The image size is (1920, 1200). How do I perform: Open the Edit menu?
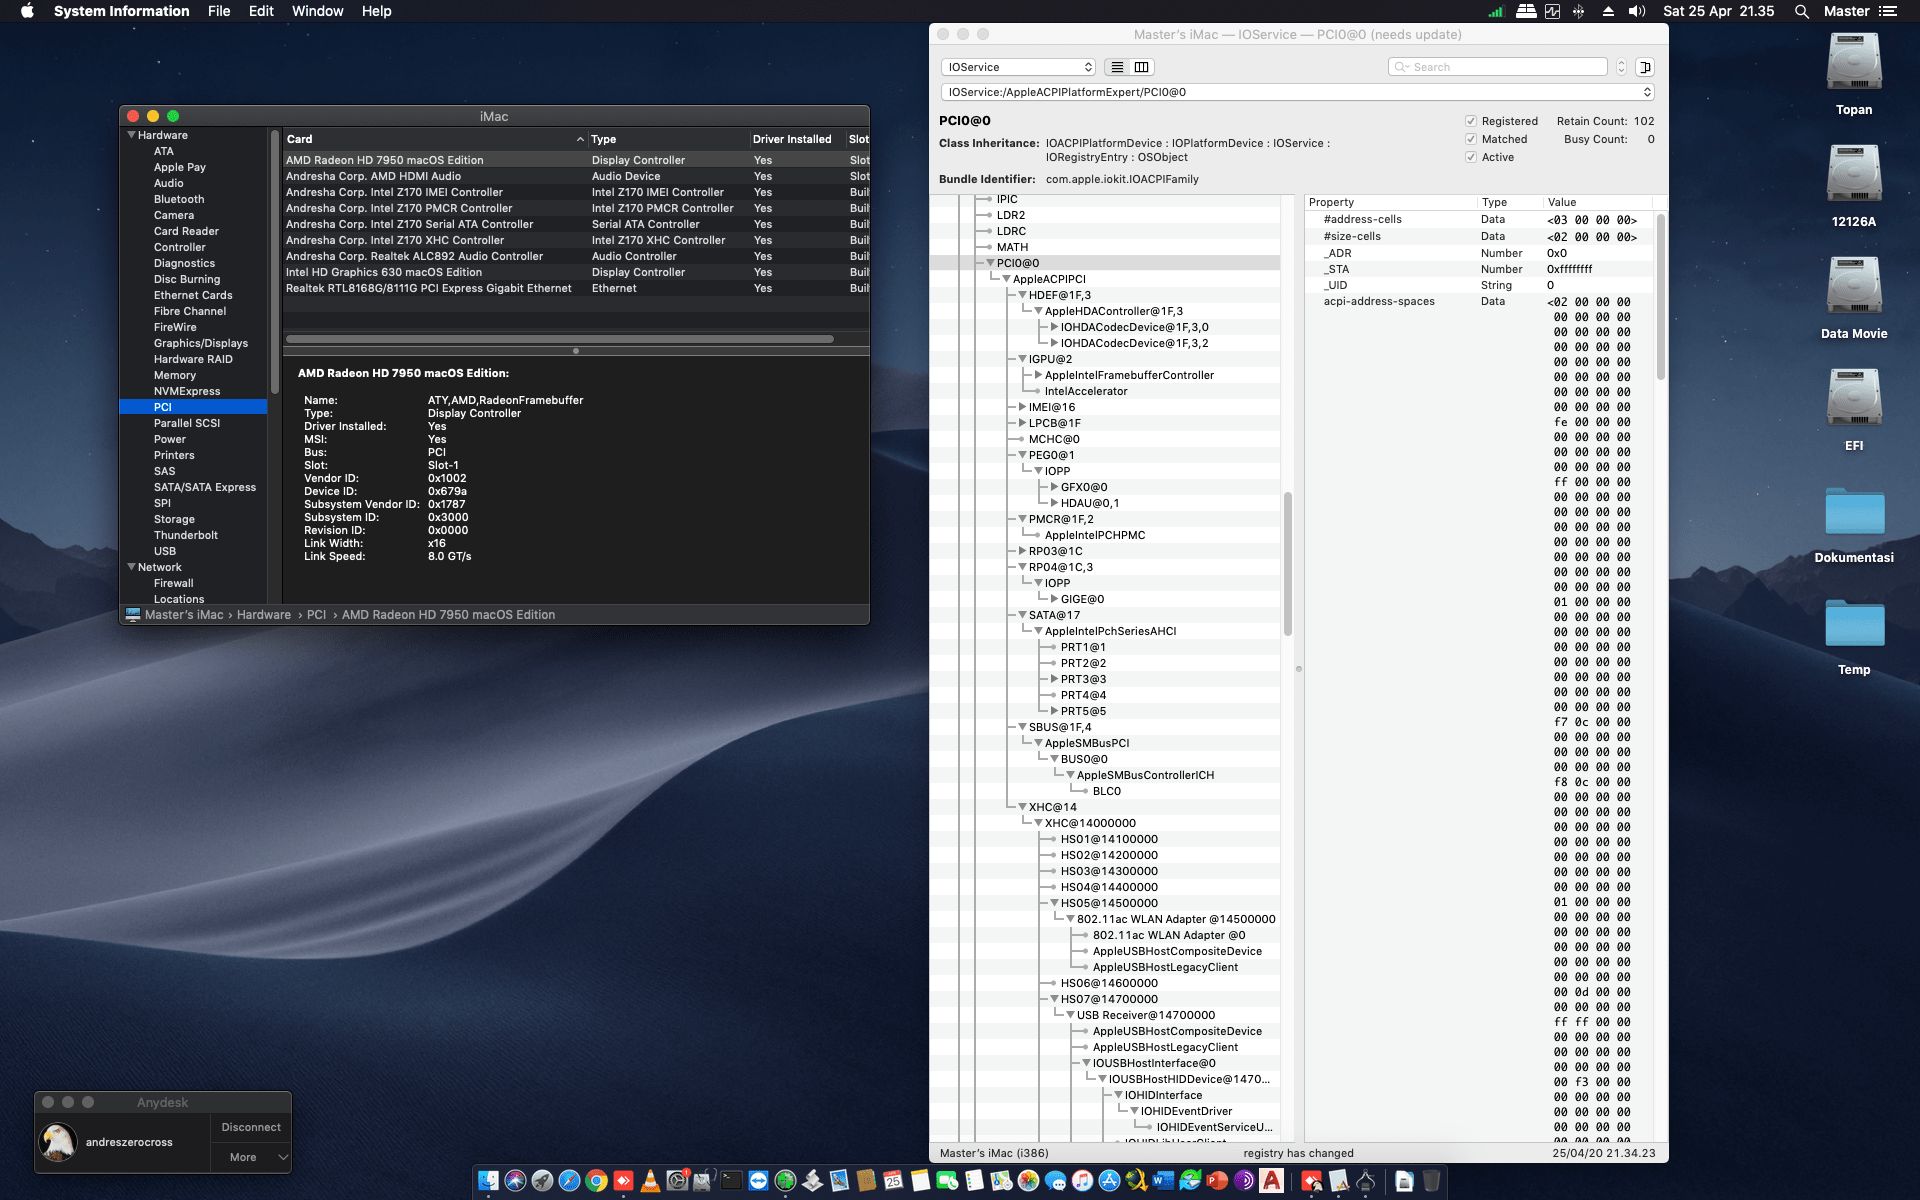[261, 11]
